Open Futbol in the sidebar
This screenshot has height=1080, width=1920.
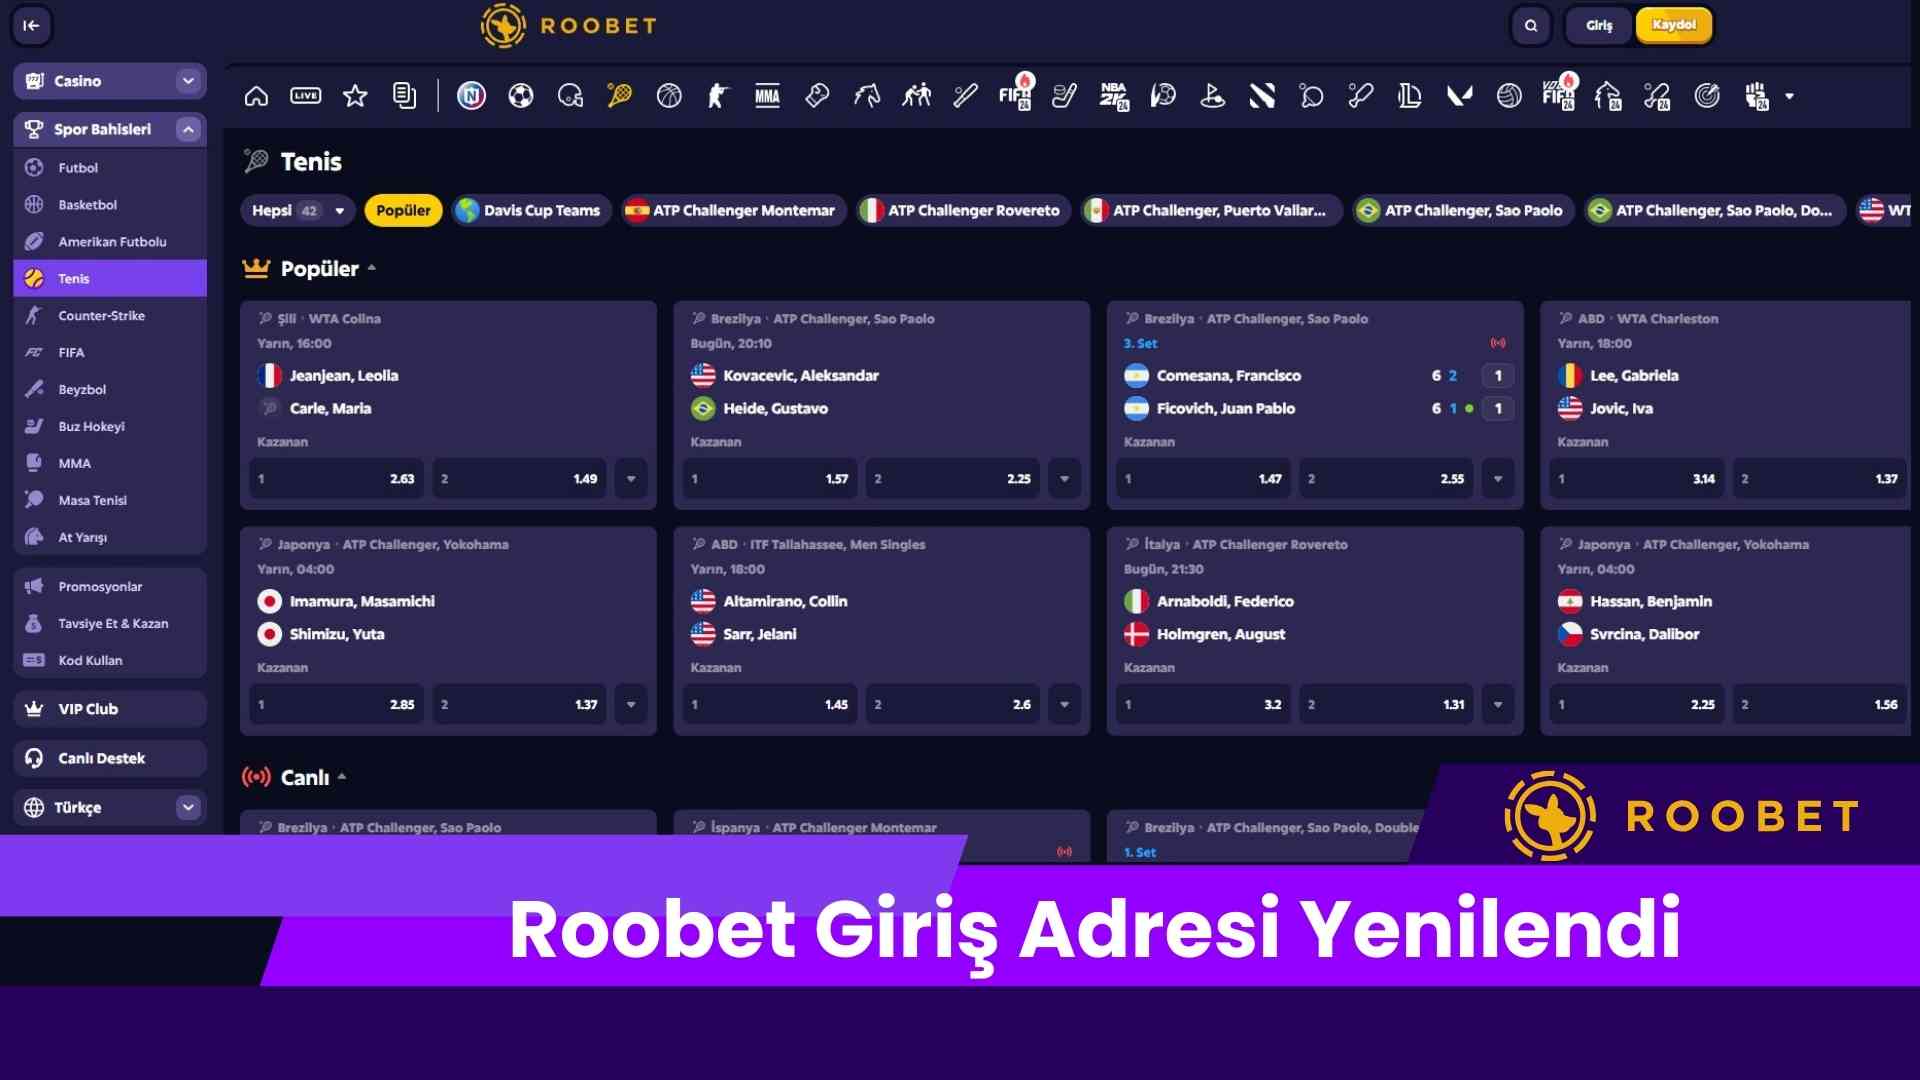click(x=110, y=168)
